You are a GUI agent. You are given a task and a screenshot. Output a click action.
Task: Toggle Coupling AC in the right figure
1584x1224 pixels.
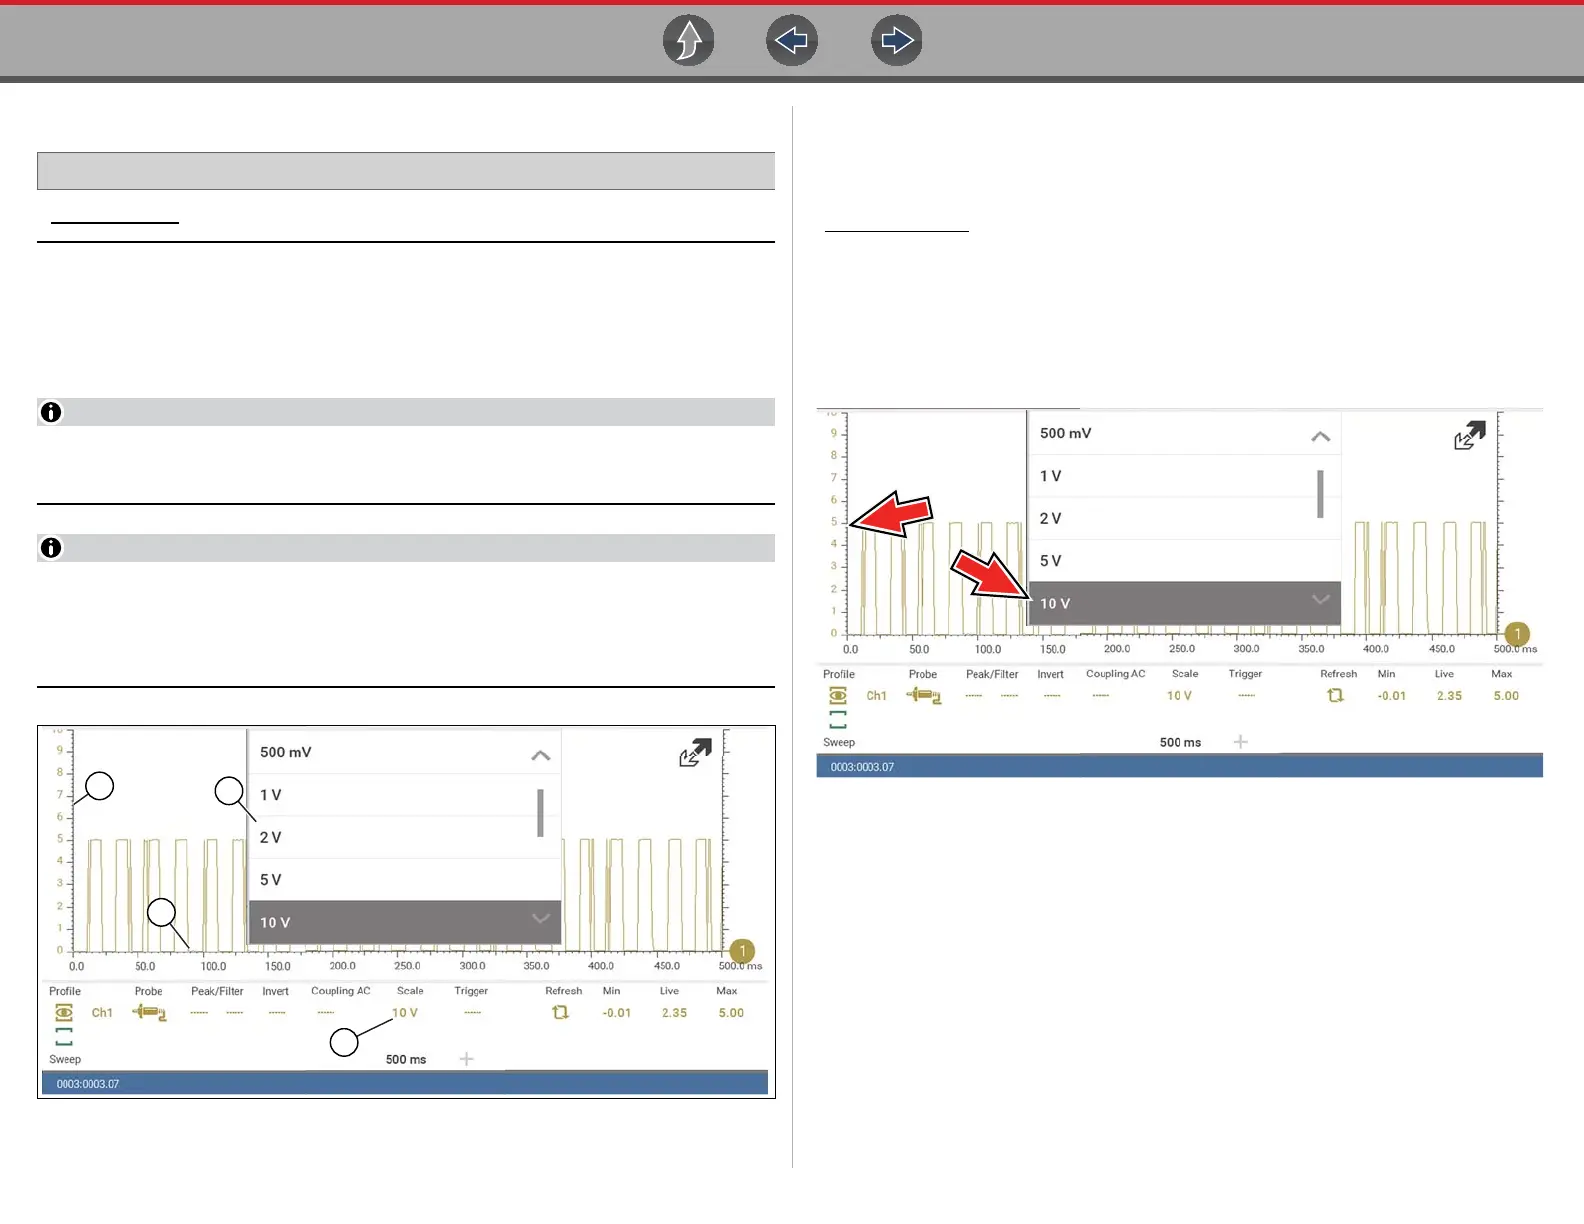(1101, 696)
